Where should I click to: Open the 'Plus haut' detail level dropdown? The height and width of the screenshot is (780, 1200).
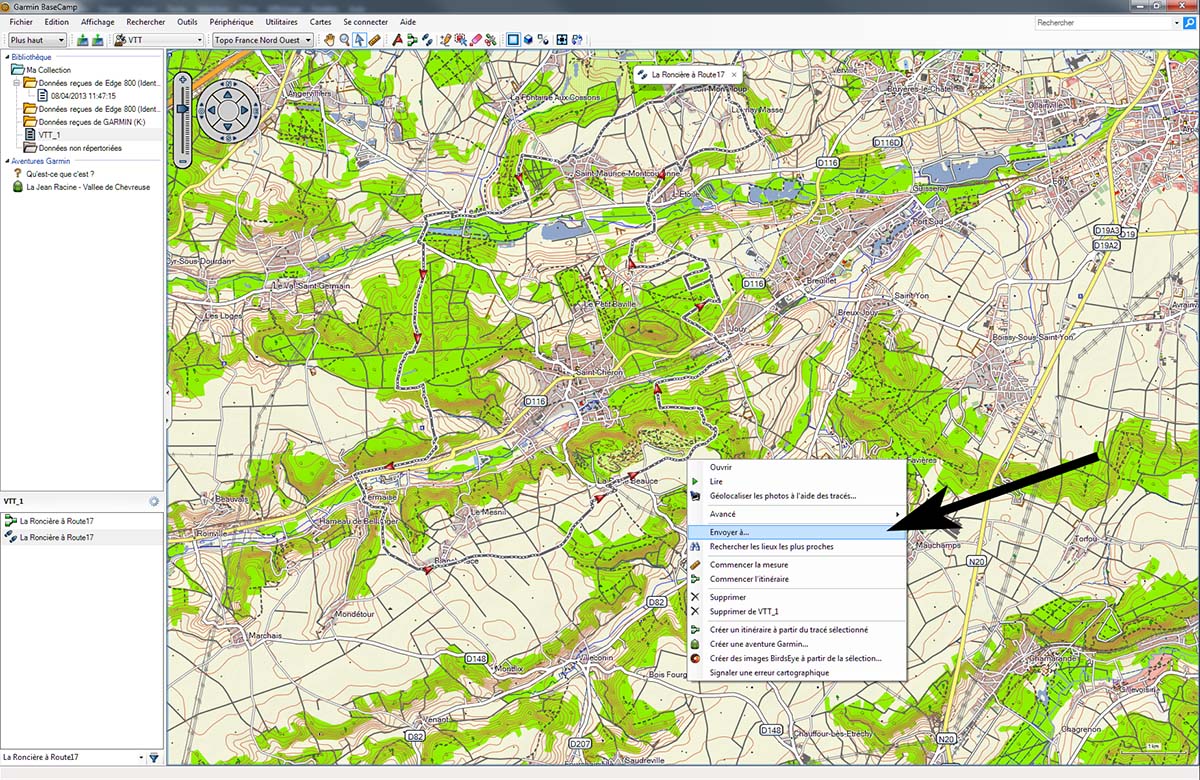pyautogui.click(x=38, y=40)
